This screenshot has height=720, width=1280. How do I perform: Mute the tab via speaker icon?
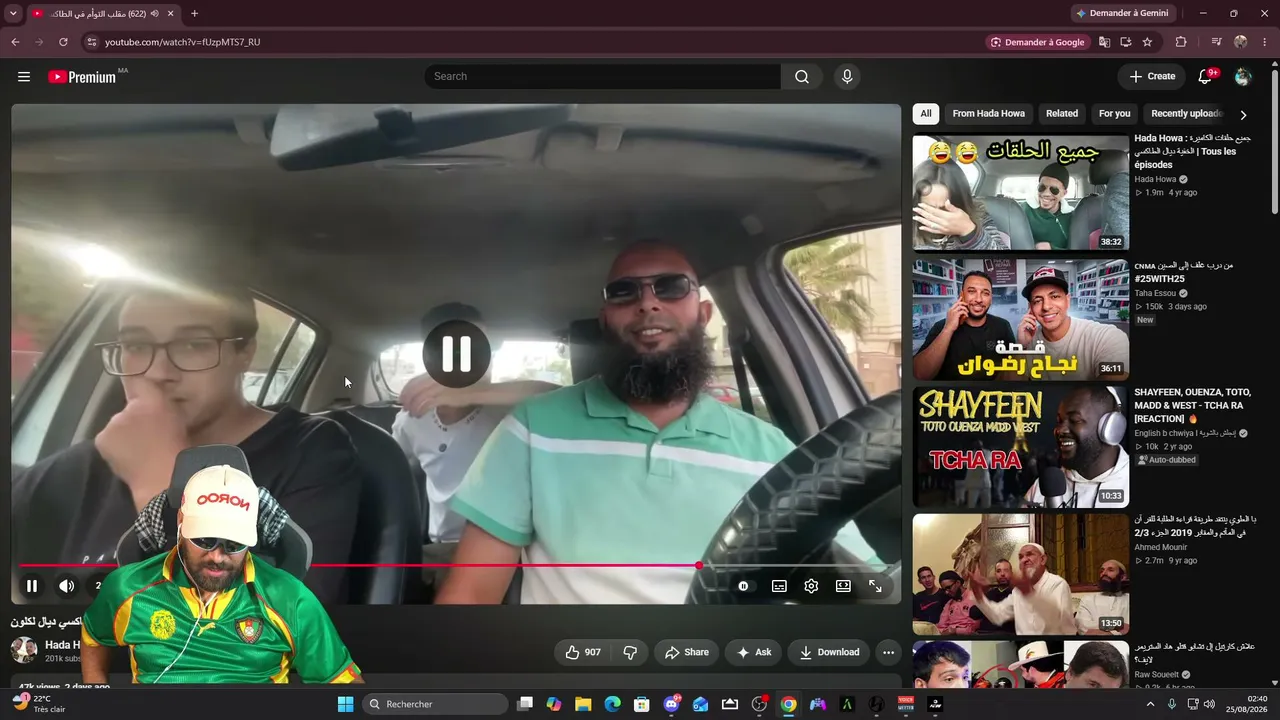click(154, 14)
